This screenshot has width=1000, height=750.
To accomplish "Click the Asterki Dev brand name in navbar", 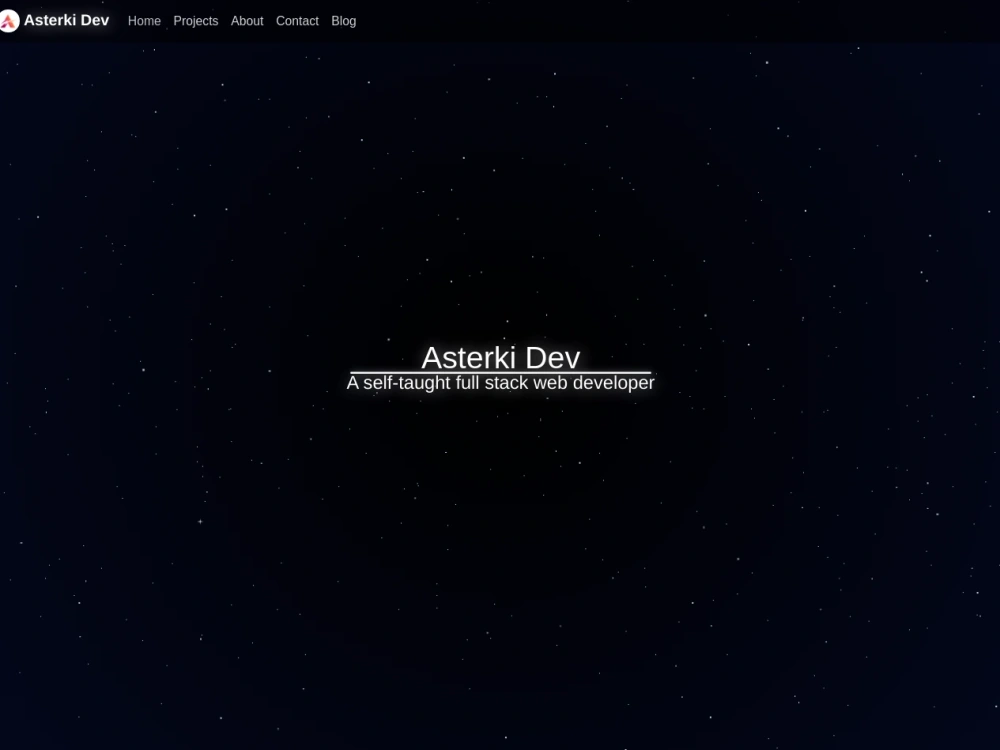I will (66, 20).
